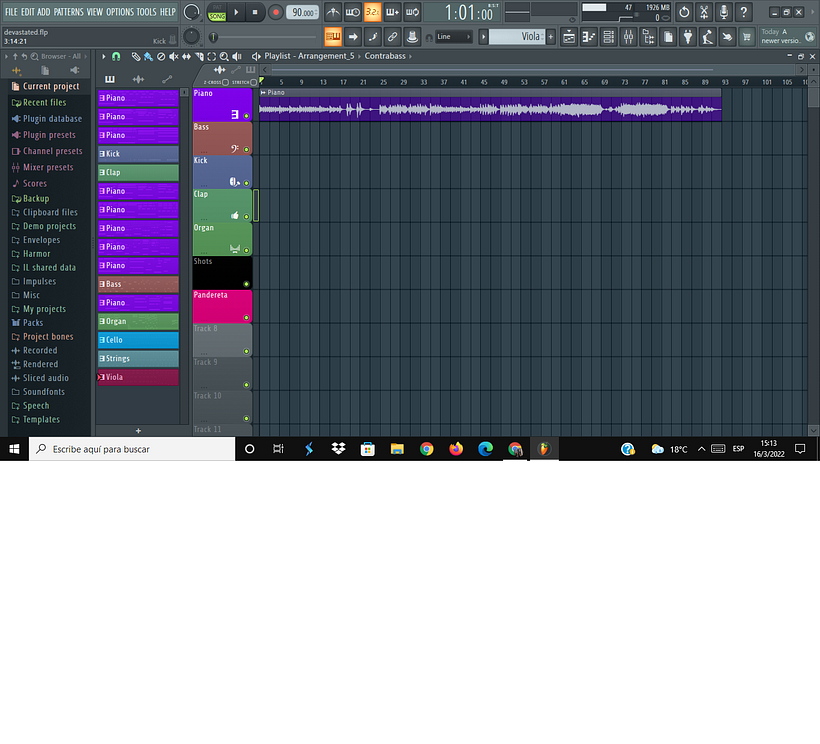The width and height of the screenshot is (820, 744).
Task: Select the playlist Zoom tool
Action: coord(224,56)
